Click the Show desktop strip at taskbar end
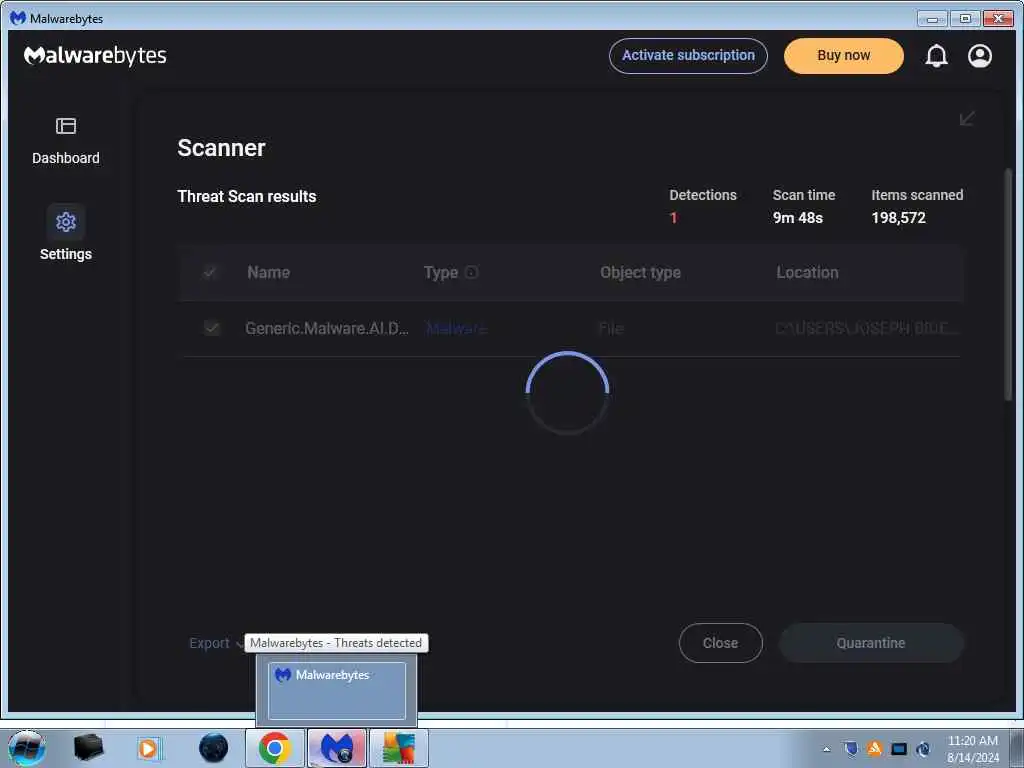The height and width of the screenshot is (768, 1024). (x=1017, y=748)
